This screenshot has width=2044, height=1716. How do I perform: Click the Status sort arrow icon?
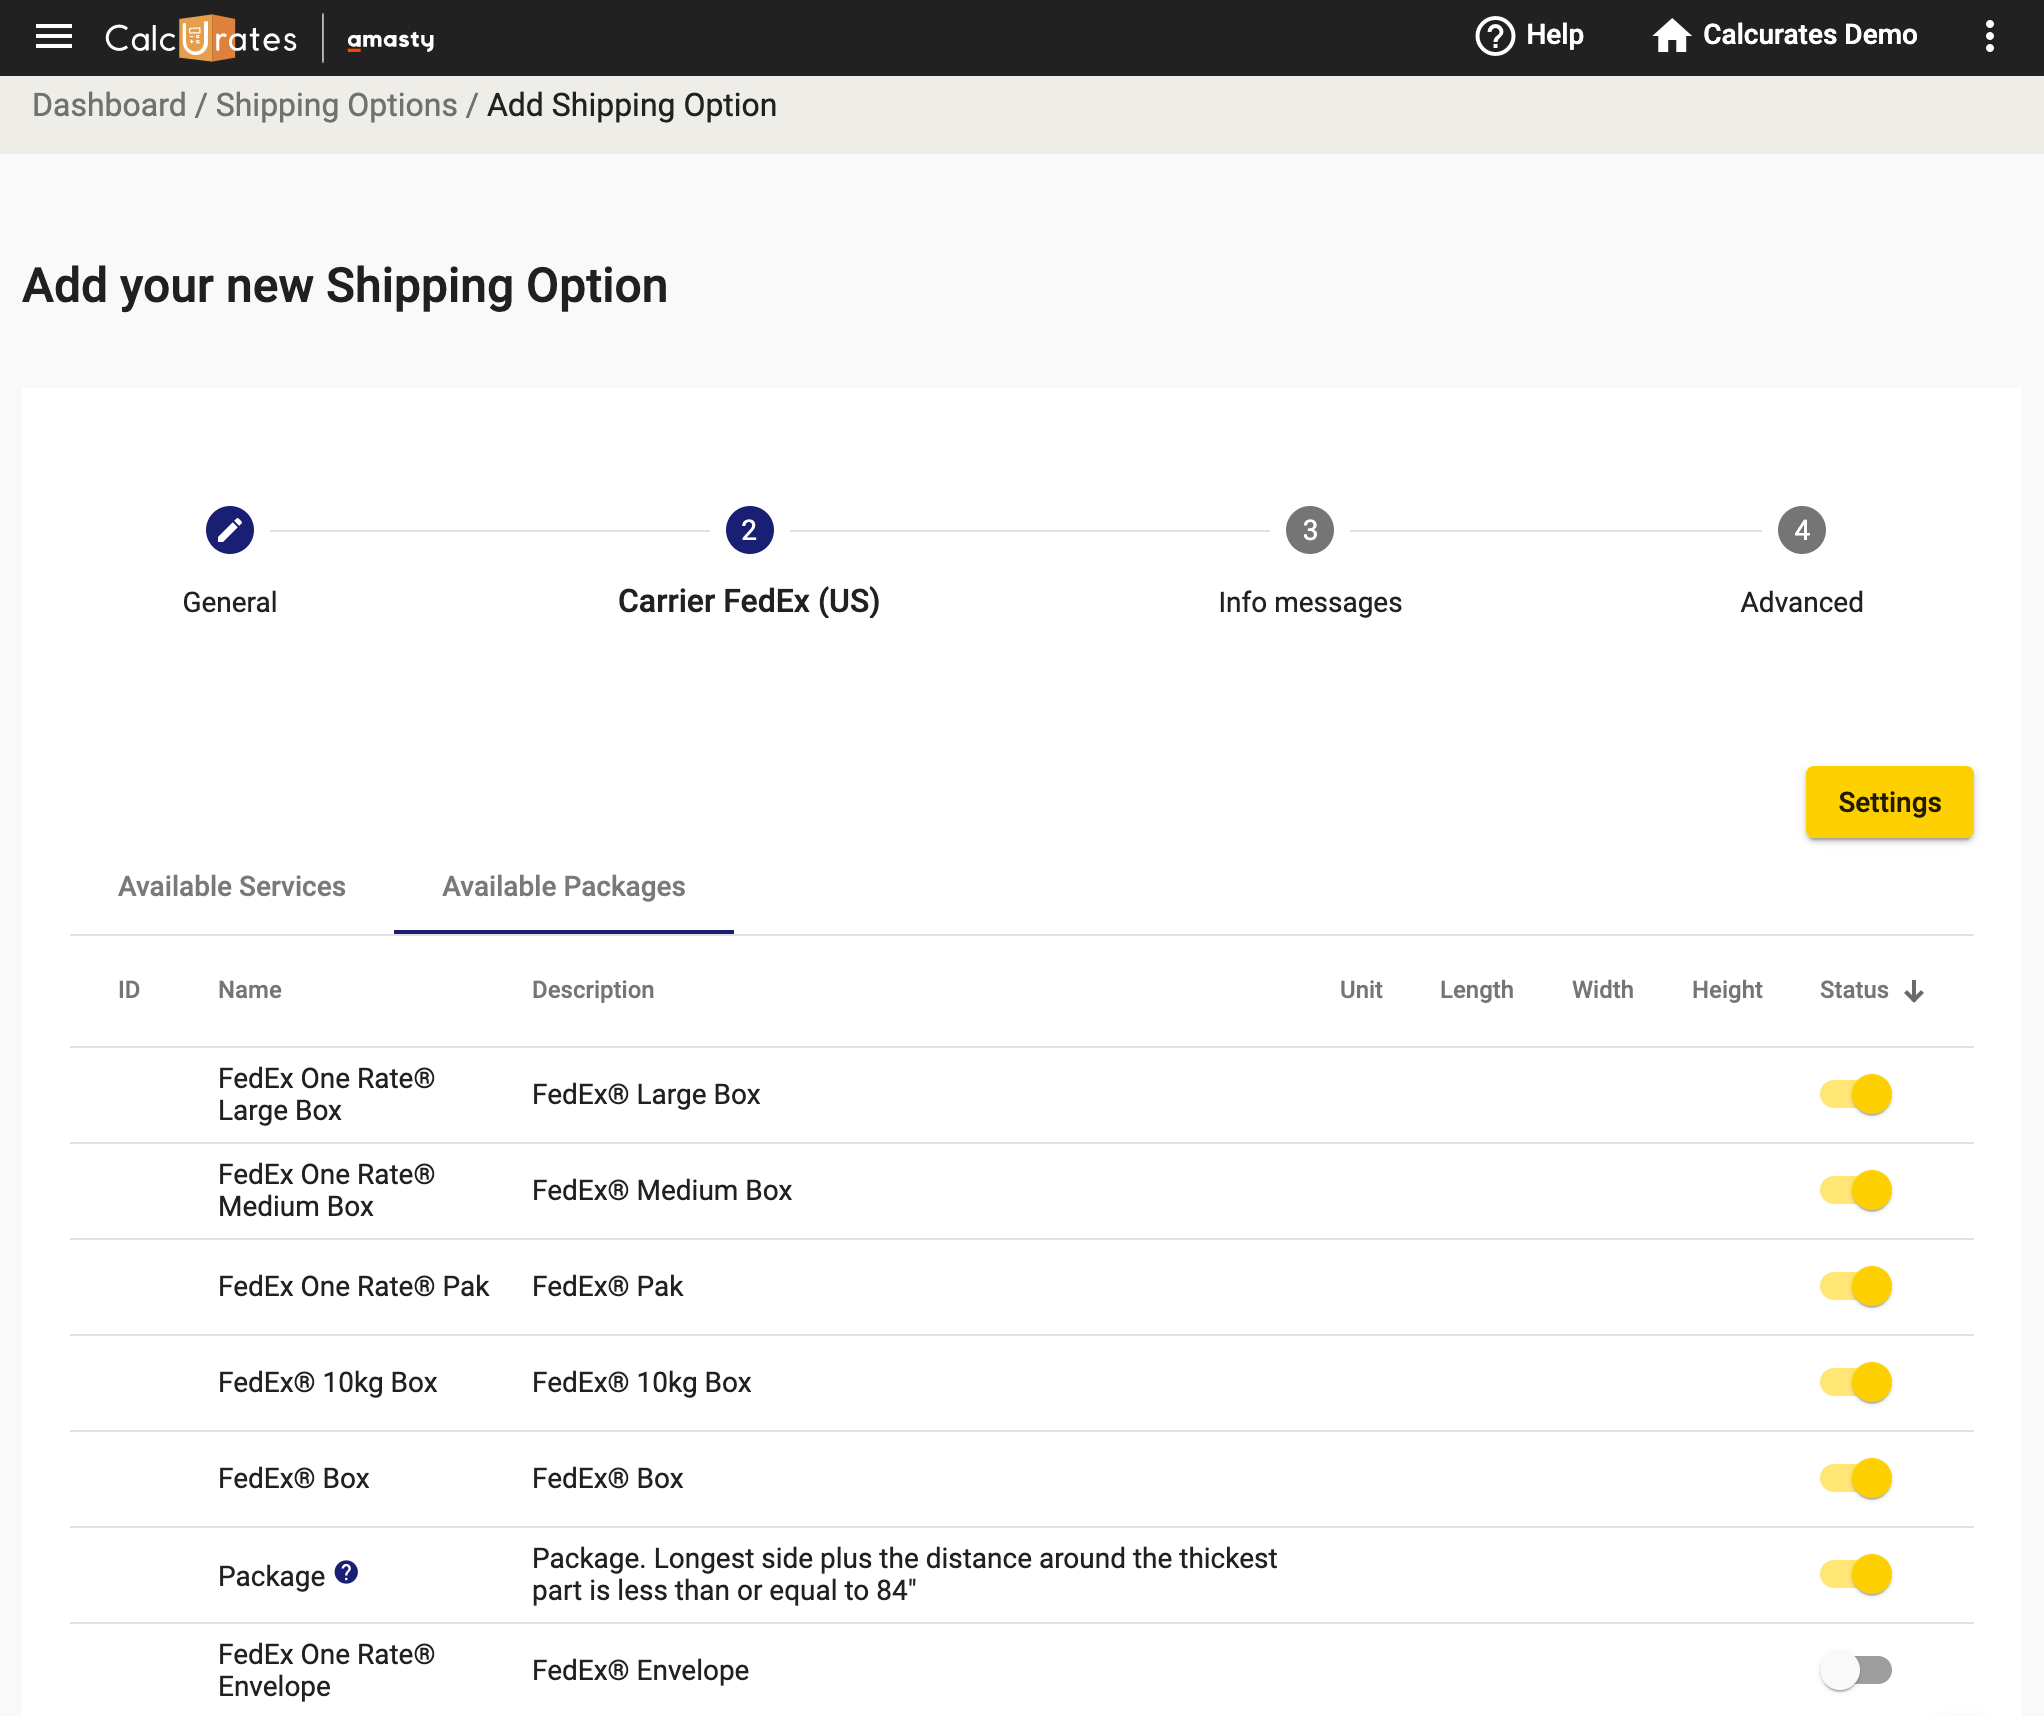pyautogui.click(x=1914, y=991)
